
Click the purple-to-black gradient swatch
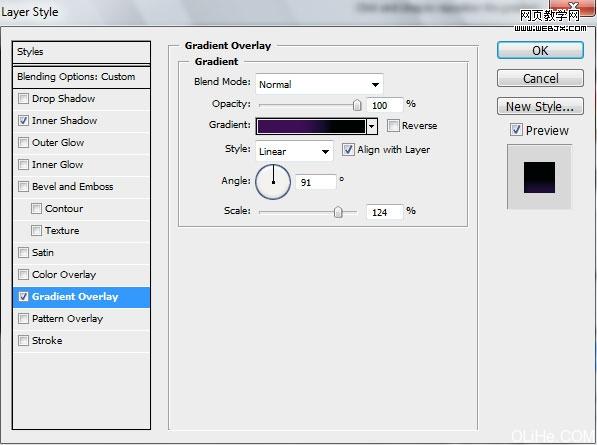(311, 126)
